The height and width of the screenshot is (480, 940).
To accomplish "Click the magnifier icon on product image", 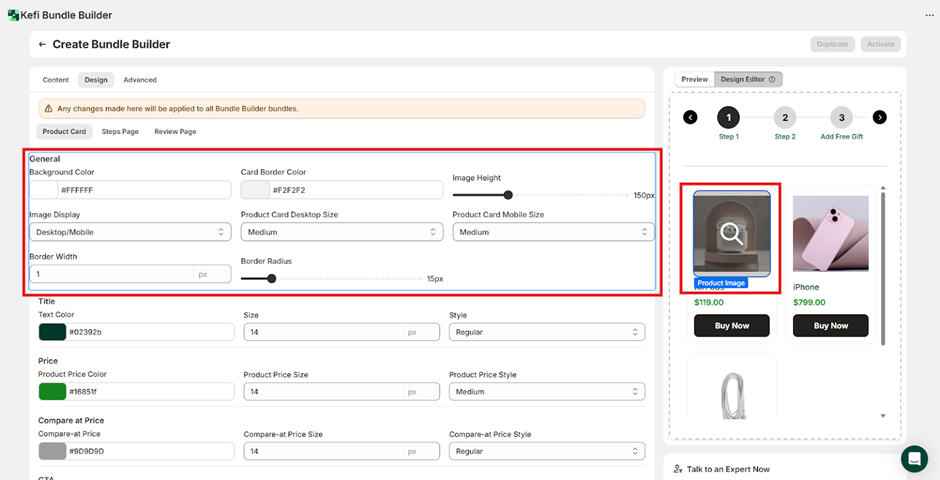I will pos(732,234).
